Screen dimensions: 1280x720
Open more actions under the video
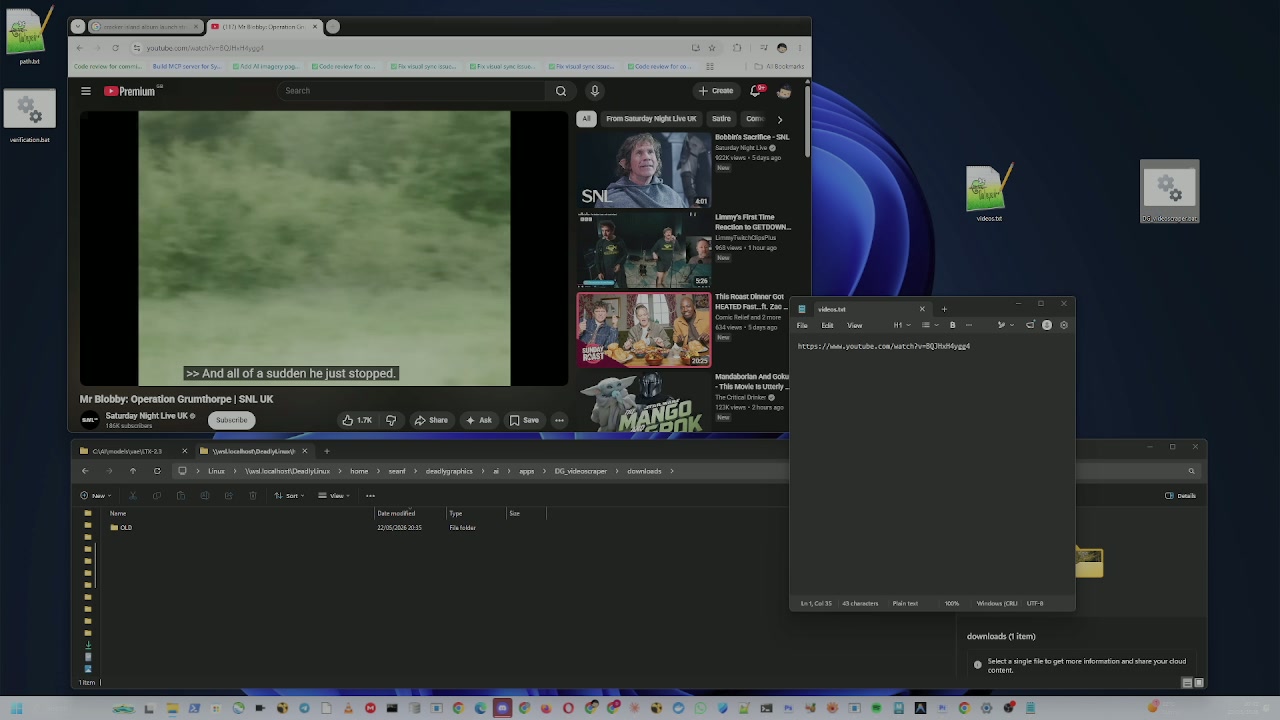(559, 420)
